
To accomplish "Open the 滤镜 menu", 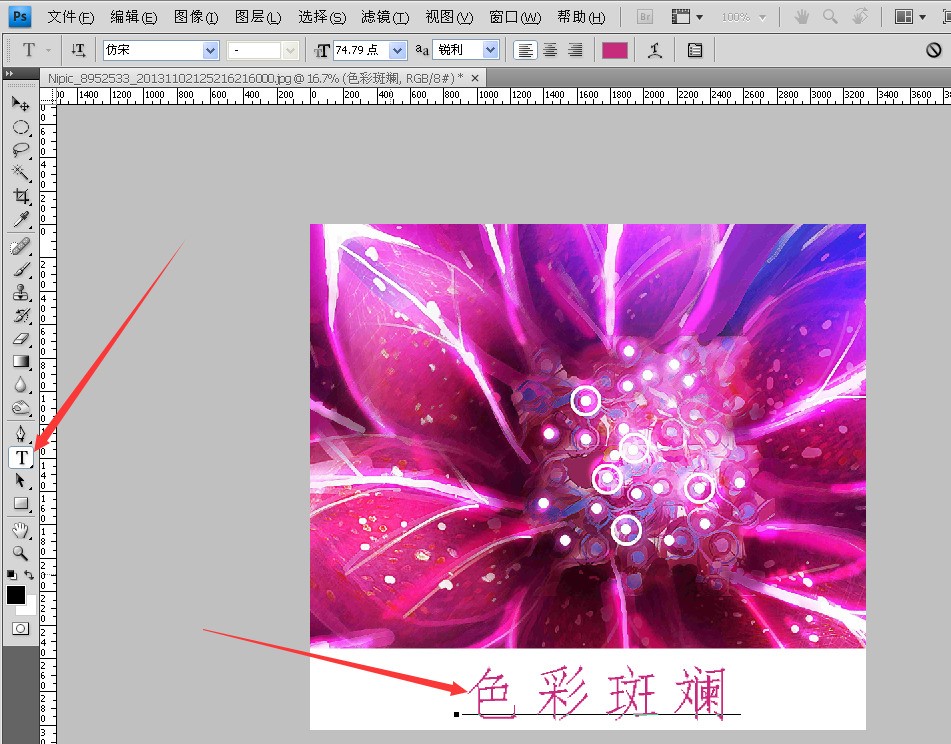I will [385, 17].
